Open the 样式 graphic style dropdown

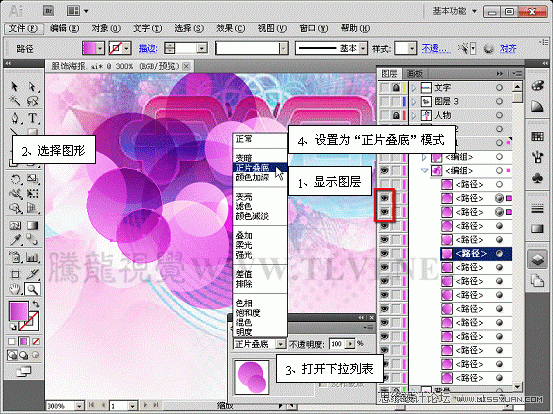412,48
